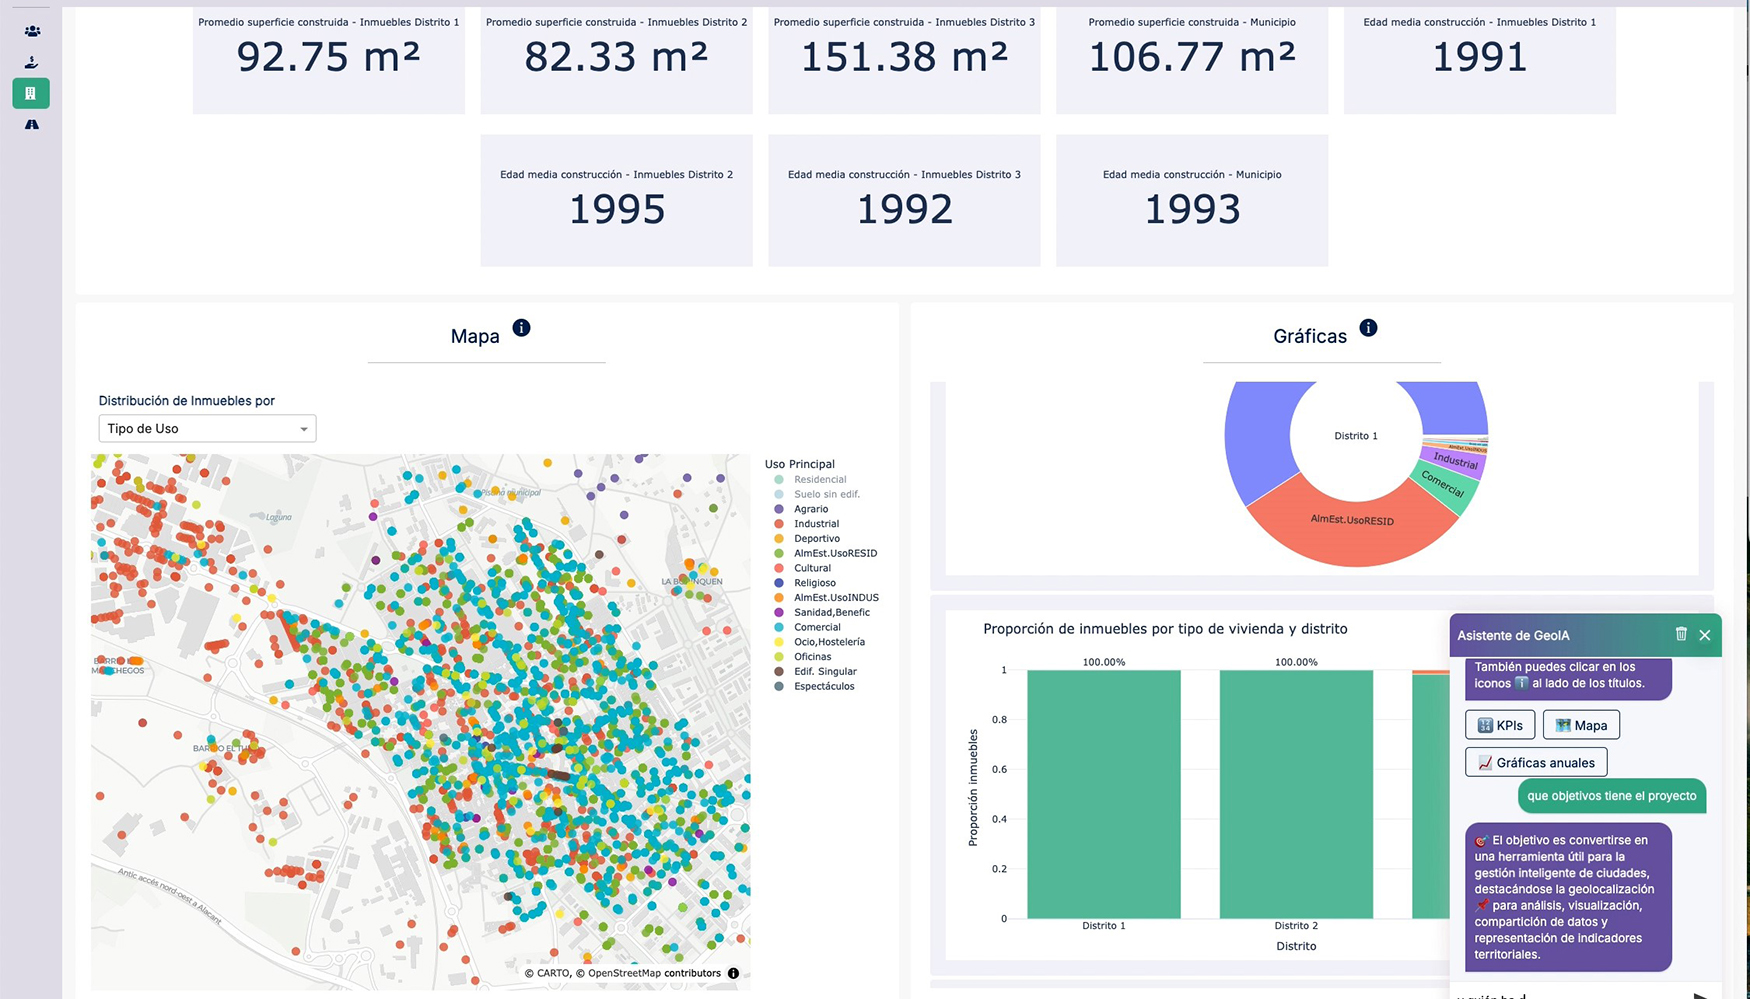Open the roads section in the sidebar
The image size is (1750, 999).
tap(32, 125)
